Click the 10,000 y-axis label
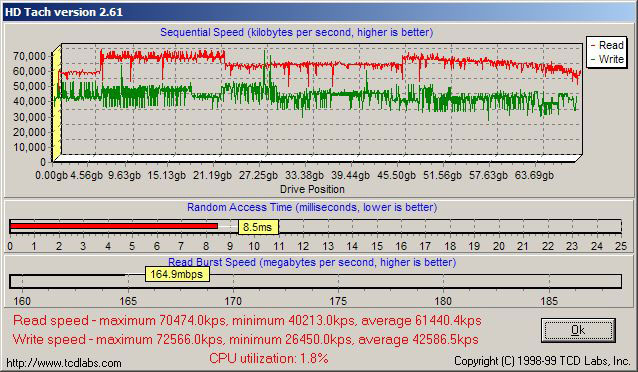The height and width of the screenshot is (372, 638). click(x=29, y=147)
